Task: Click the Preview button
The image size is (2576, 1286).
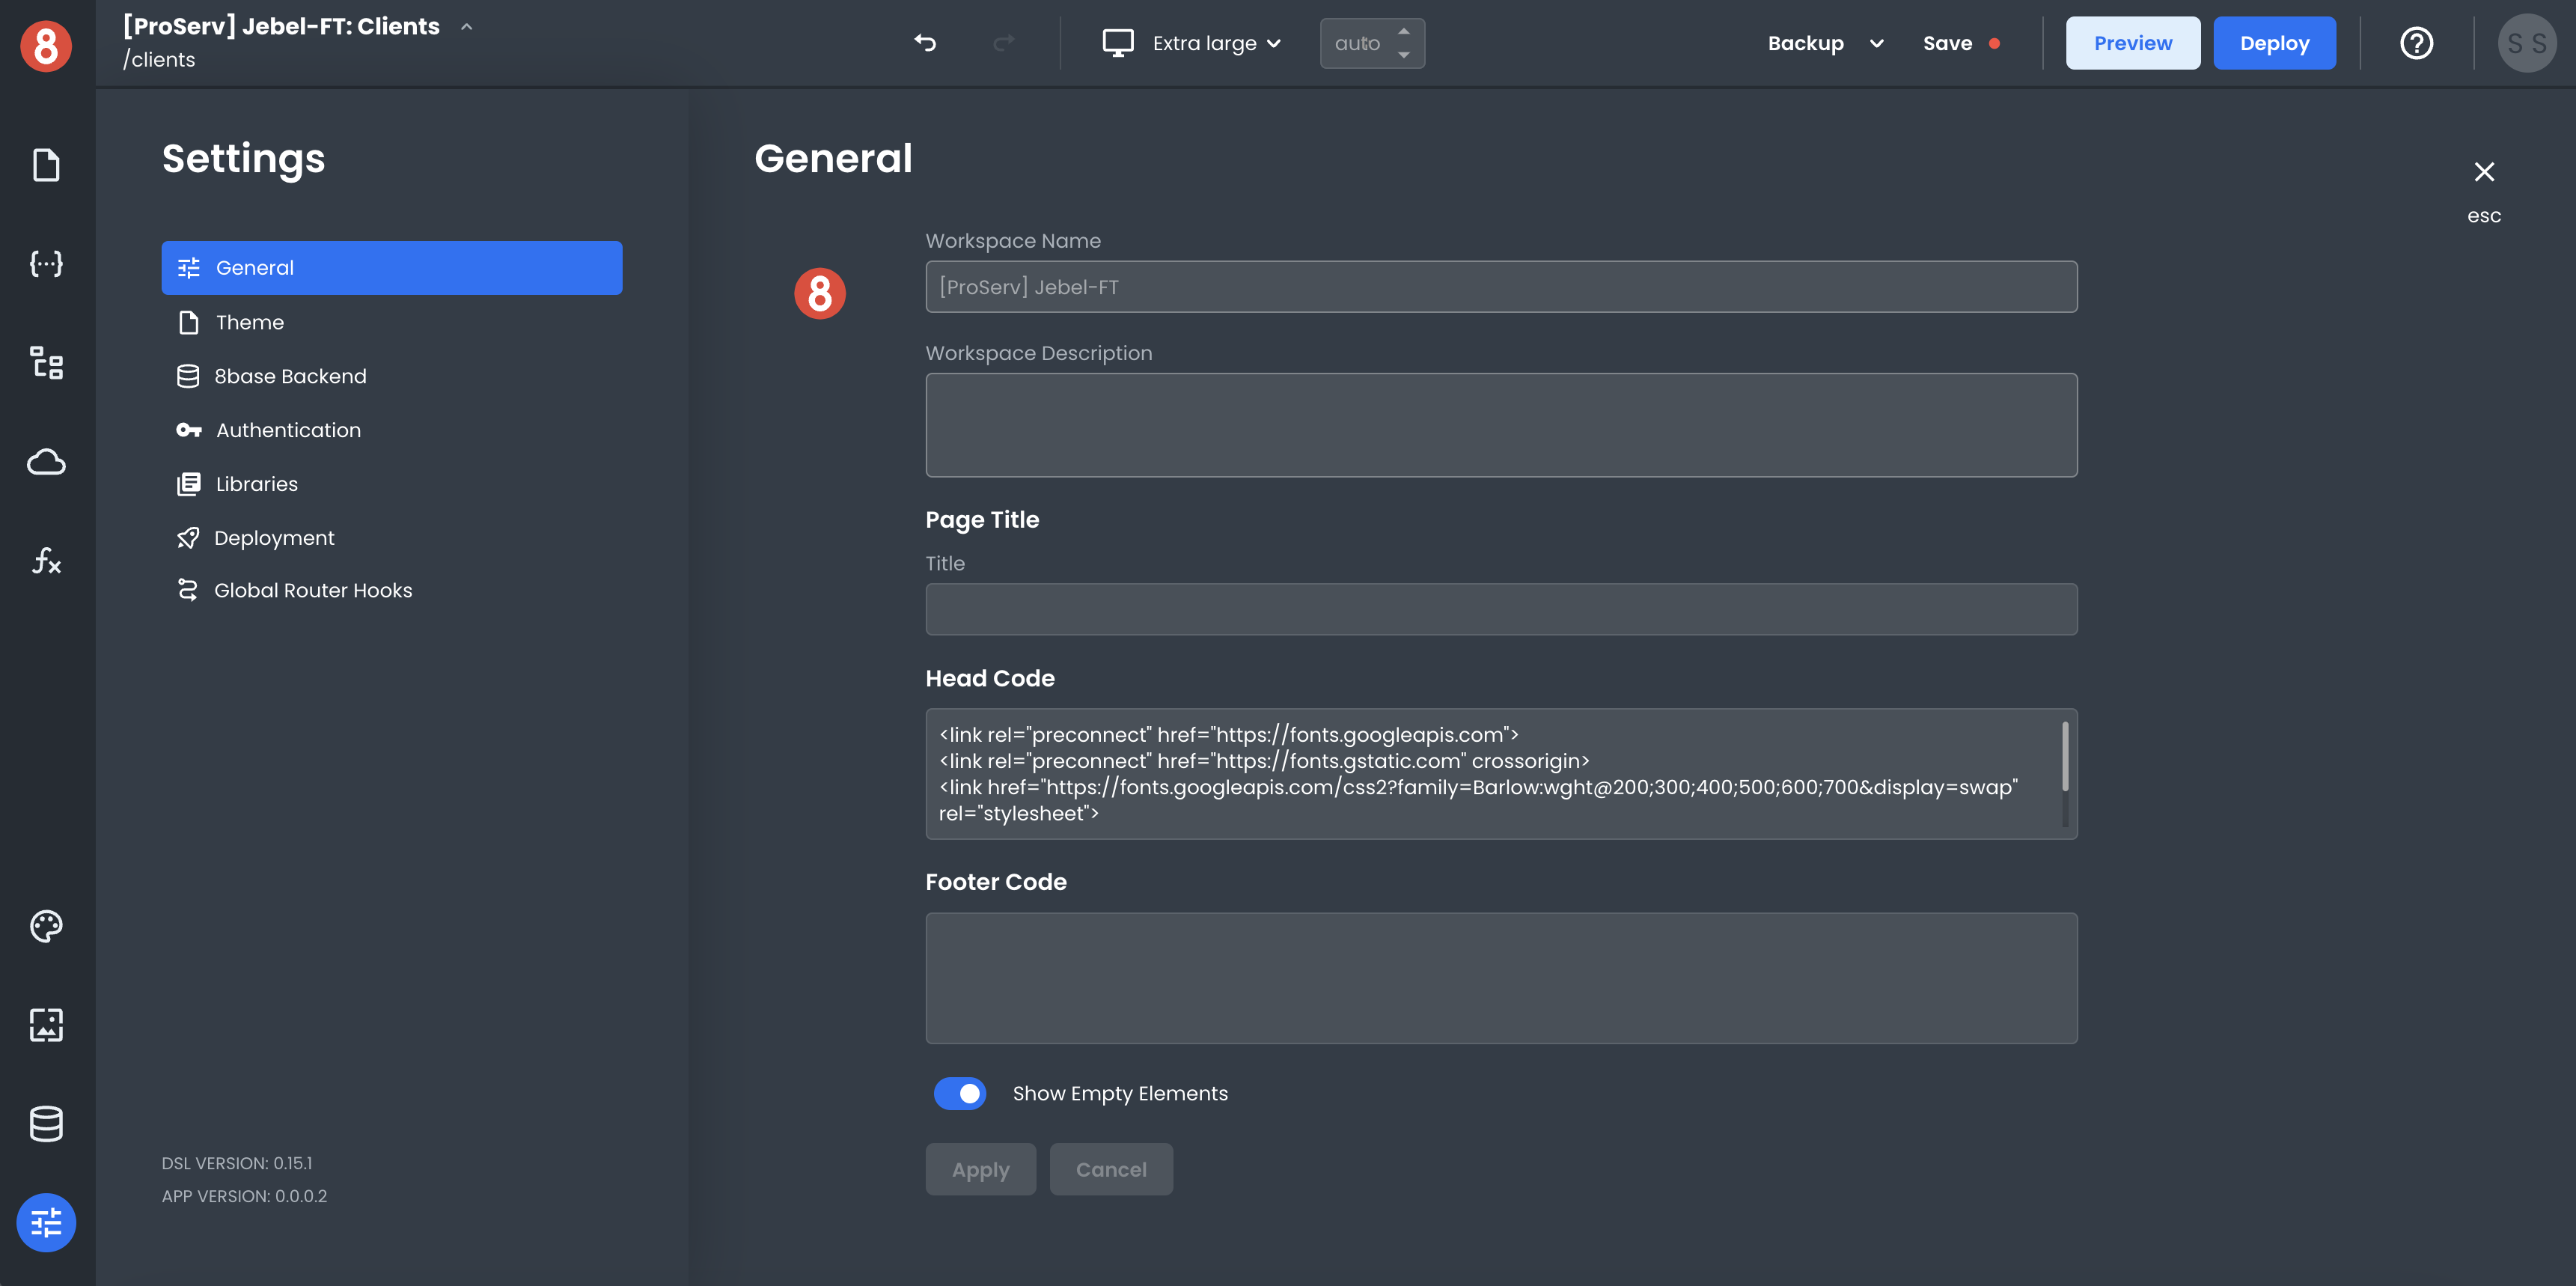Action: tap(2132, 43)
